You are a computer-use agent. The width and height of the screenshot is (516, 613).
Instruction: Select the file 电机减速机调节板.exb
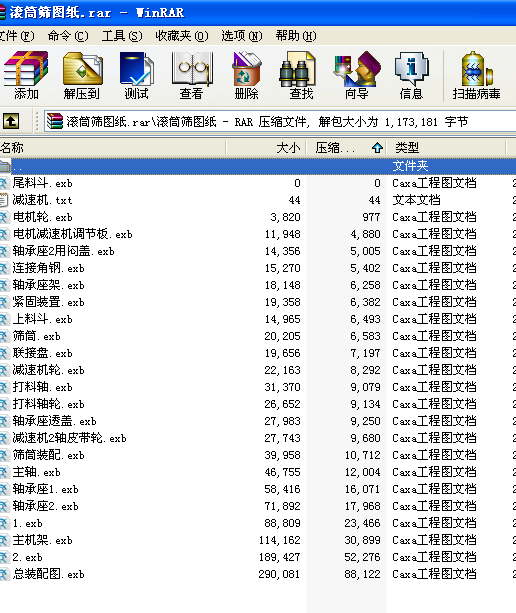pos(72,234)
